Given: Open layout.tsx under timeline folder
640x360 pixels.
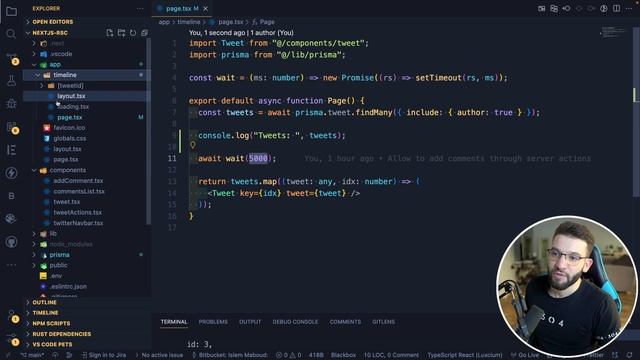Looking at the screenshot, I should coord(71,96).
